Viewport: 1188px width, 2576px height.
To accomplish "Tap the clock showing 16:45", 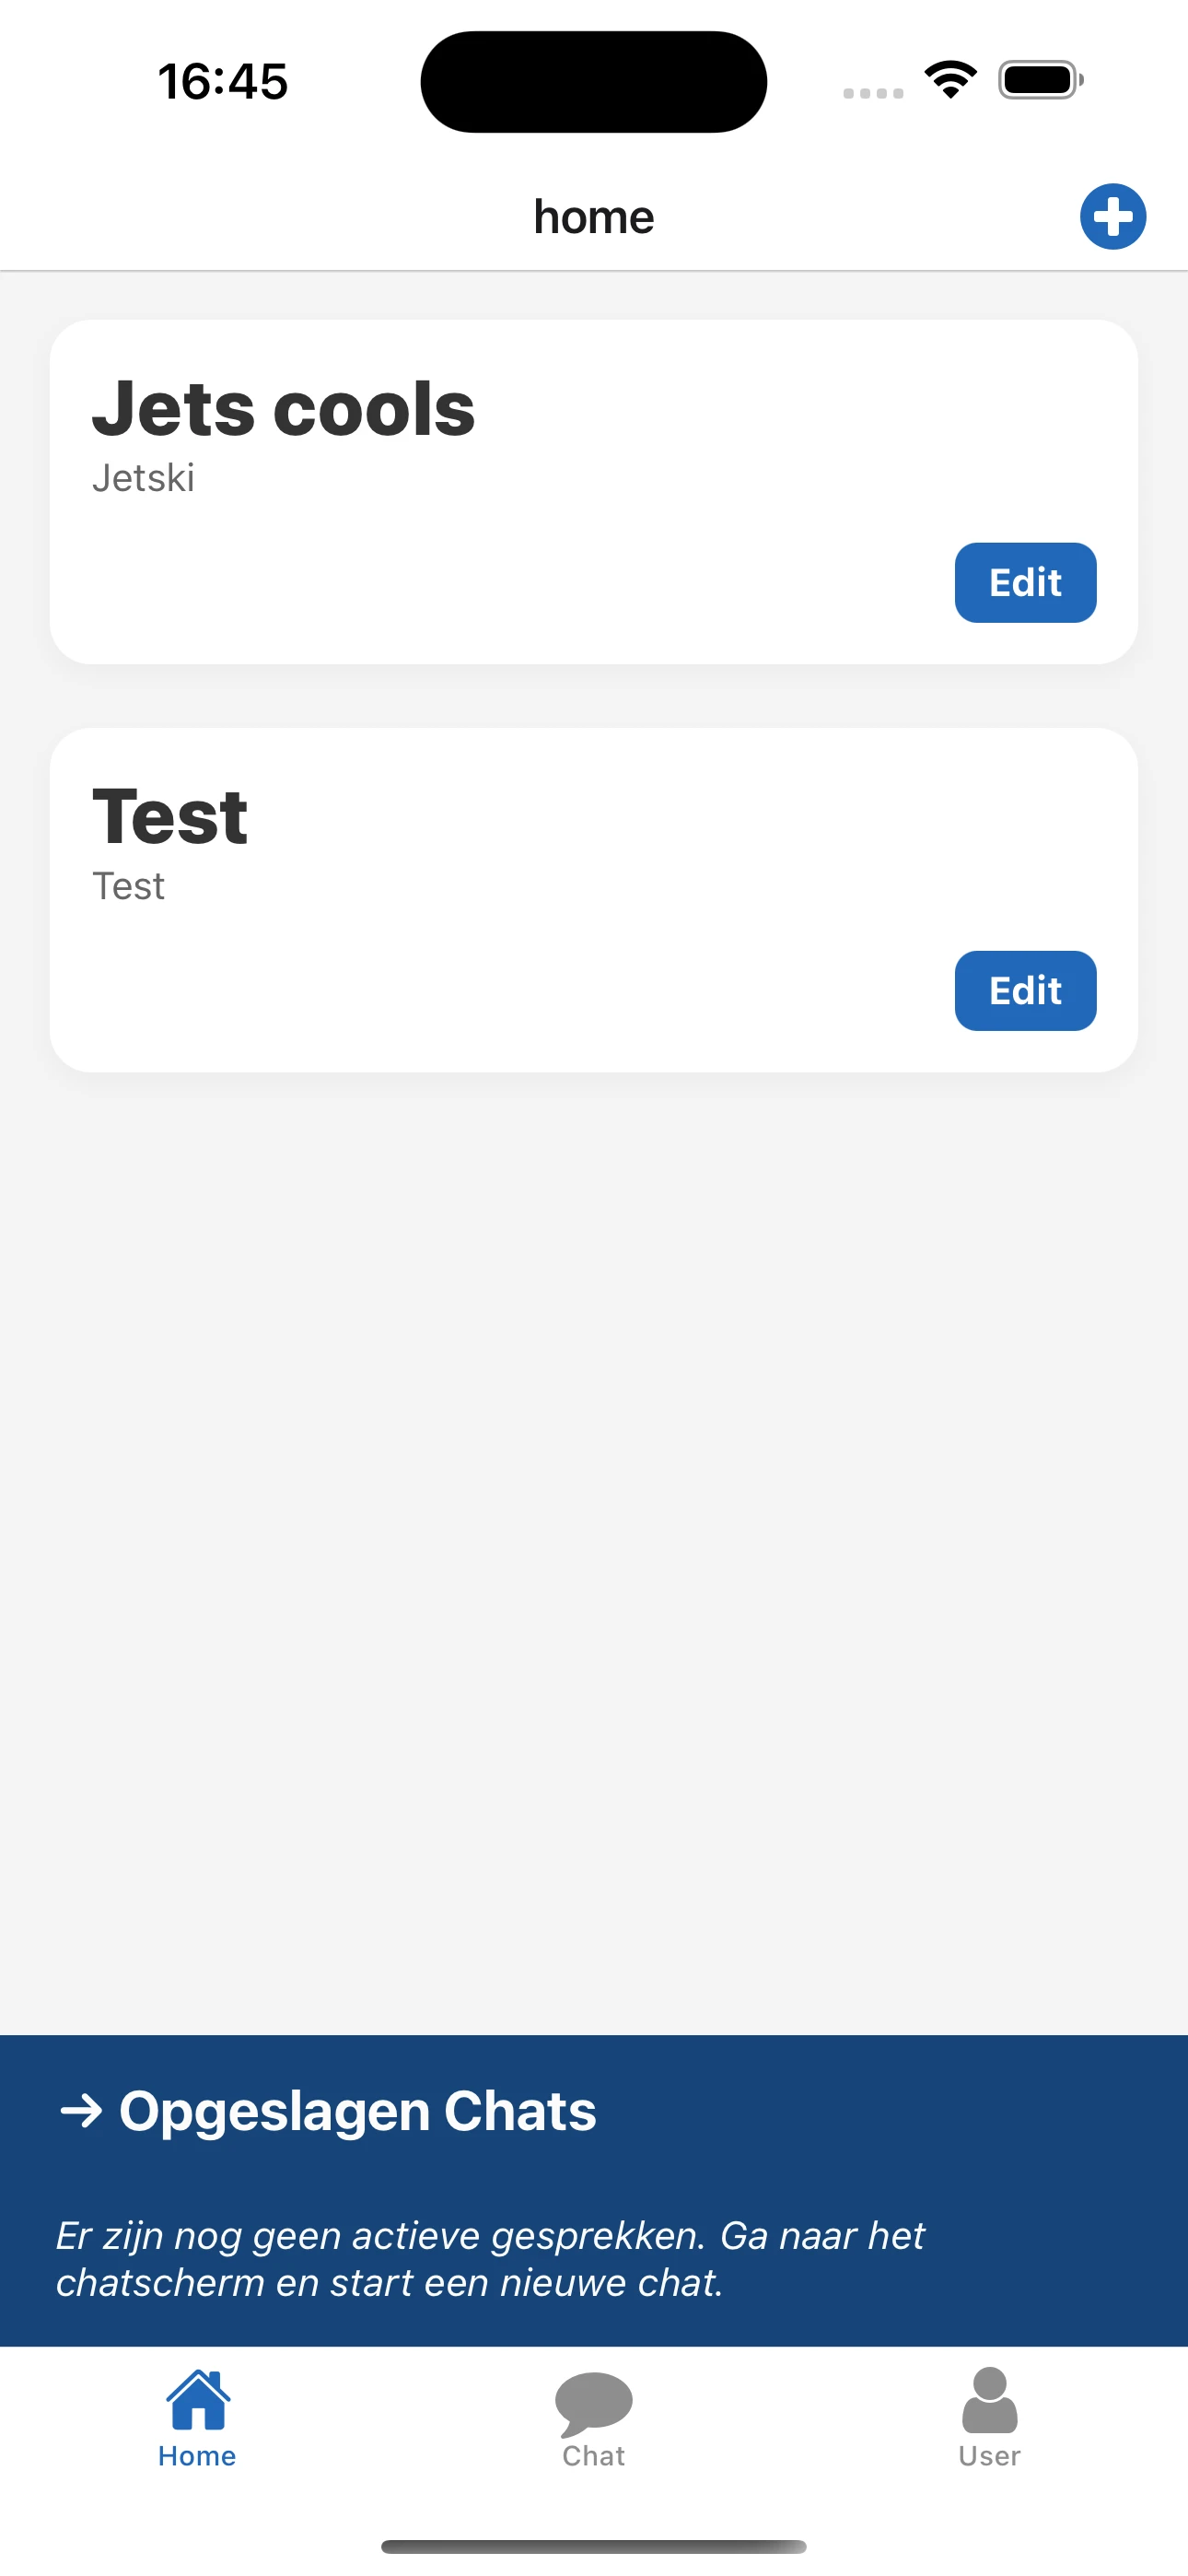I will pos(222,82).
